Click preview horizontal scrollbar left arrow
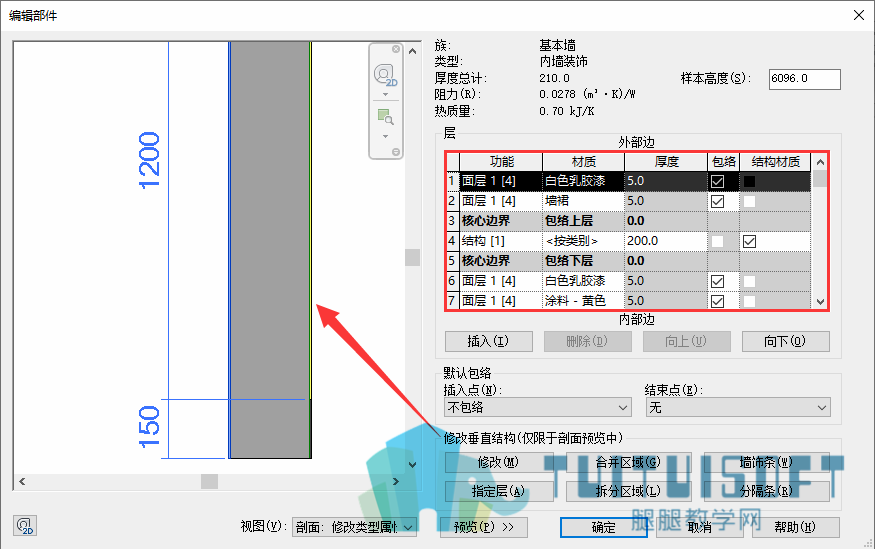 tap(22, 481)
